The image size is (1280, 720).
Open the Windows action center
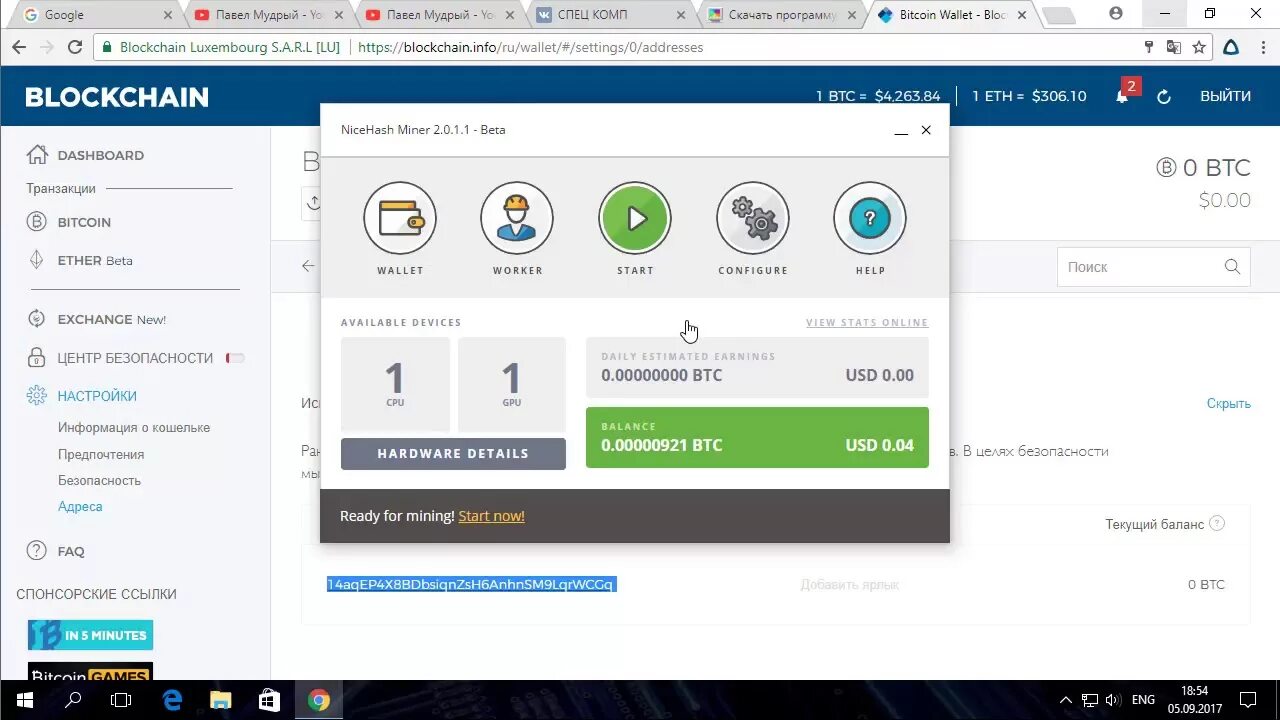1247,700
